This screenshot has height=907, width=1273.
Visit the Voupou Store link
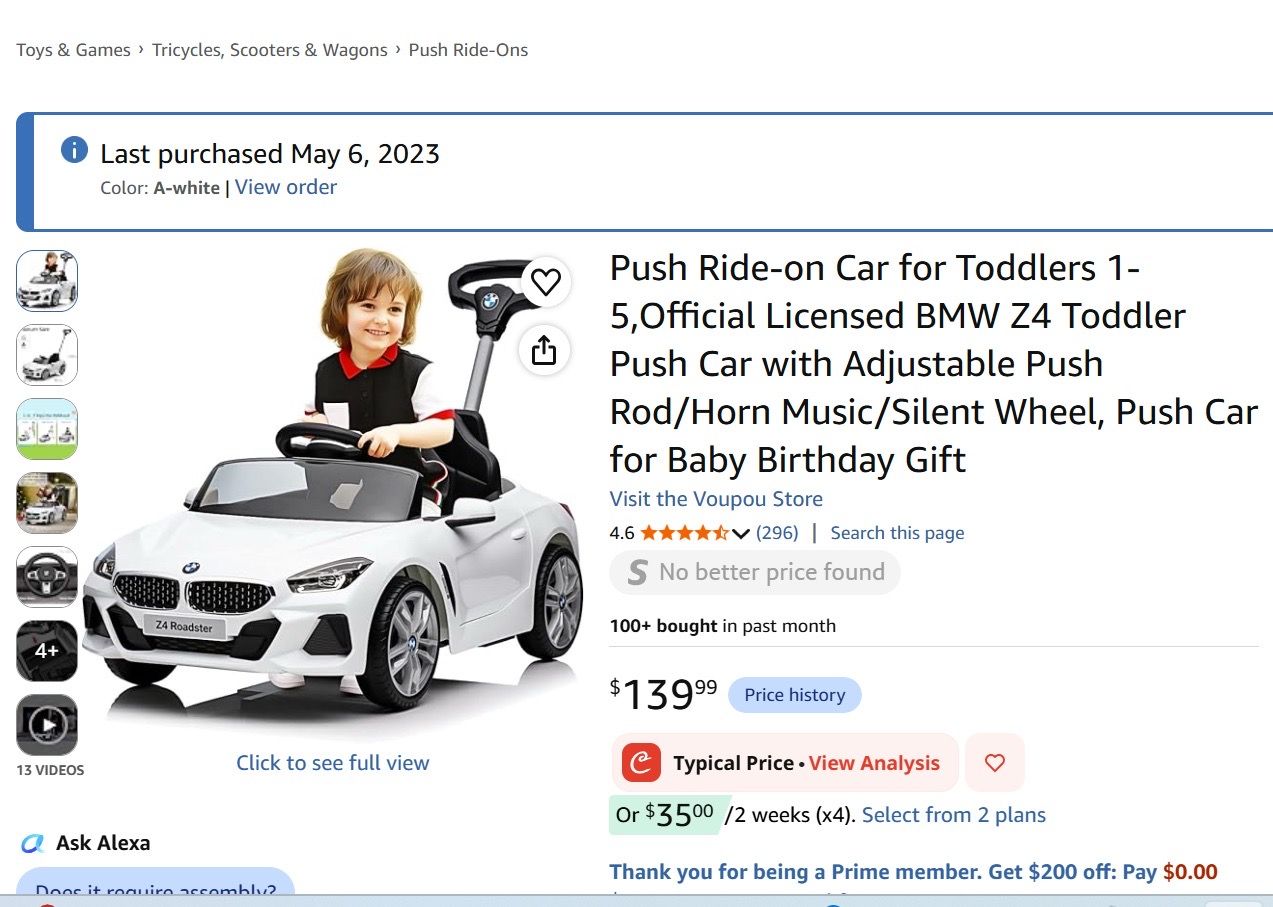click(716, 499)
